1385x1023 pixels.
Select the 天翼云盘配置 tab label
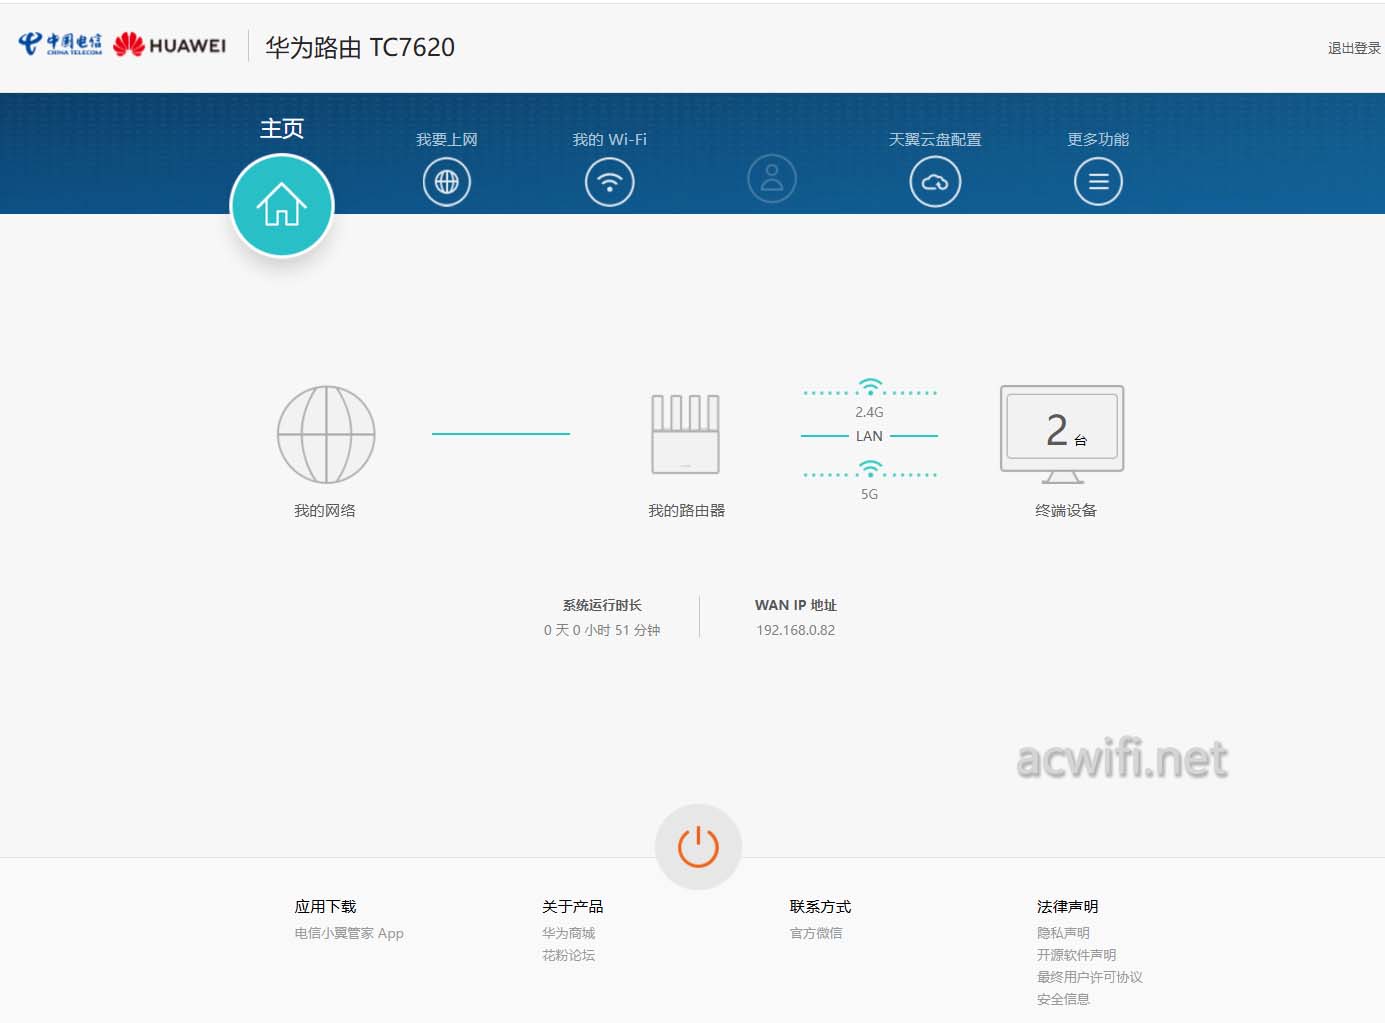pyautogui.click(x=935, y=139)
